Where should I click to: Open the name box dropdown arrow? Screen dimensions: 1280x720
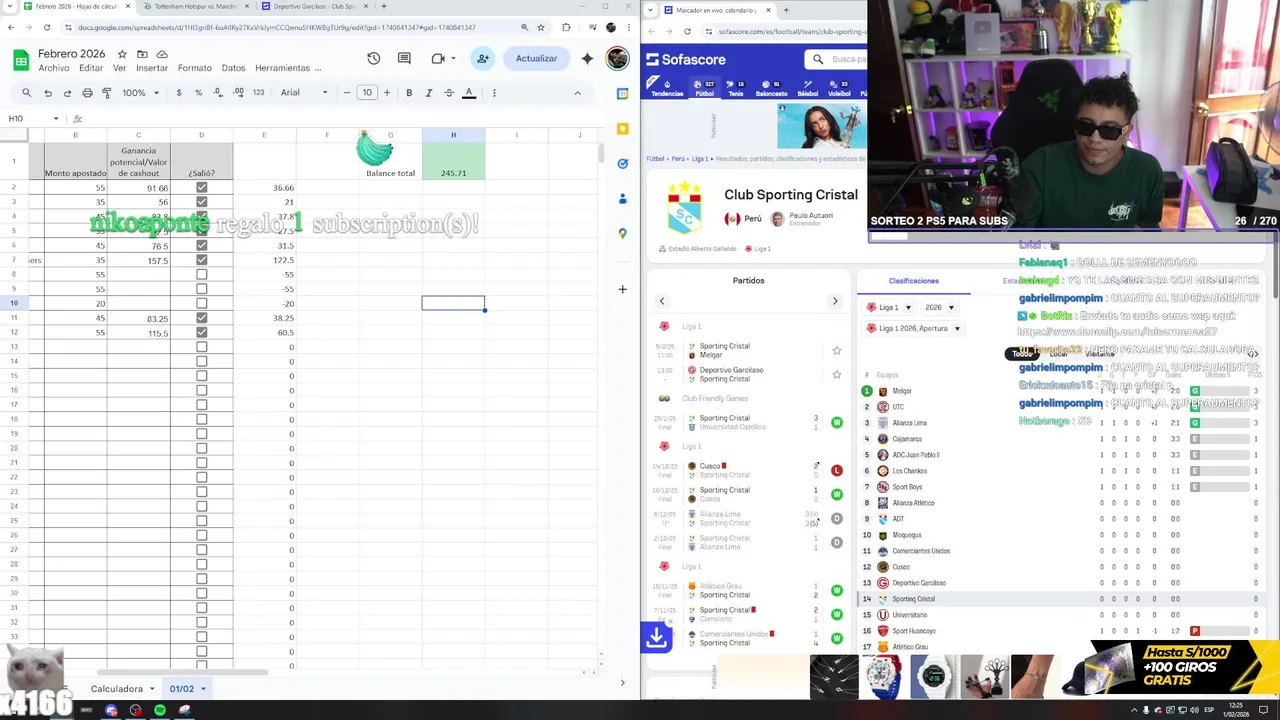[x=56, y=119]
